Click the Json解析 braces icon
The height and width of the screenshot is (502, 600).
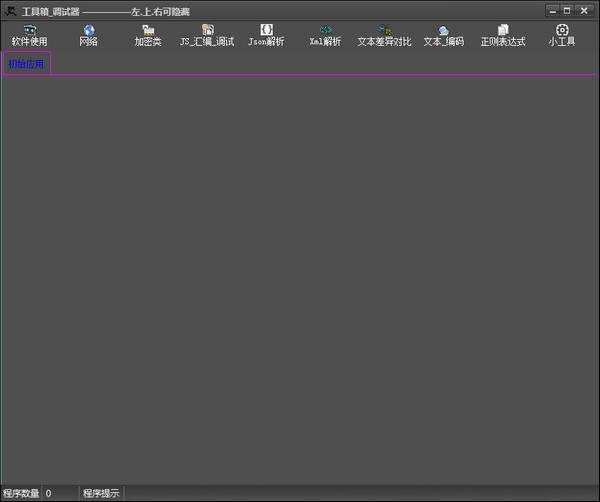(x=266, y=31)
